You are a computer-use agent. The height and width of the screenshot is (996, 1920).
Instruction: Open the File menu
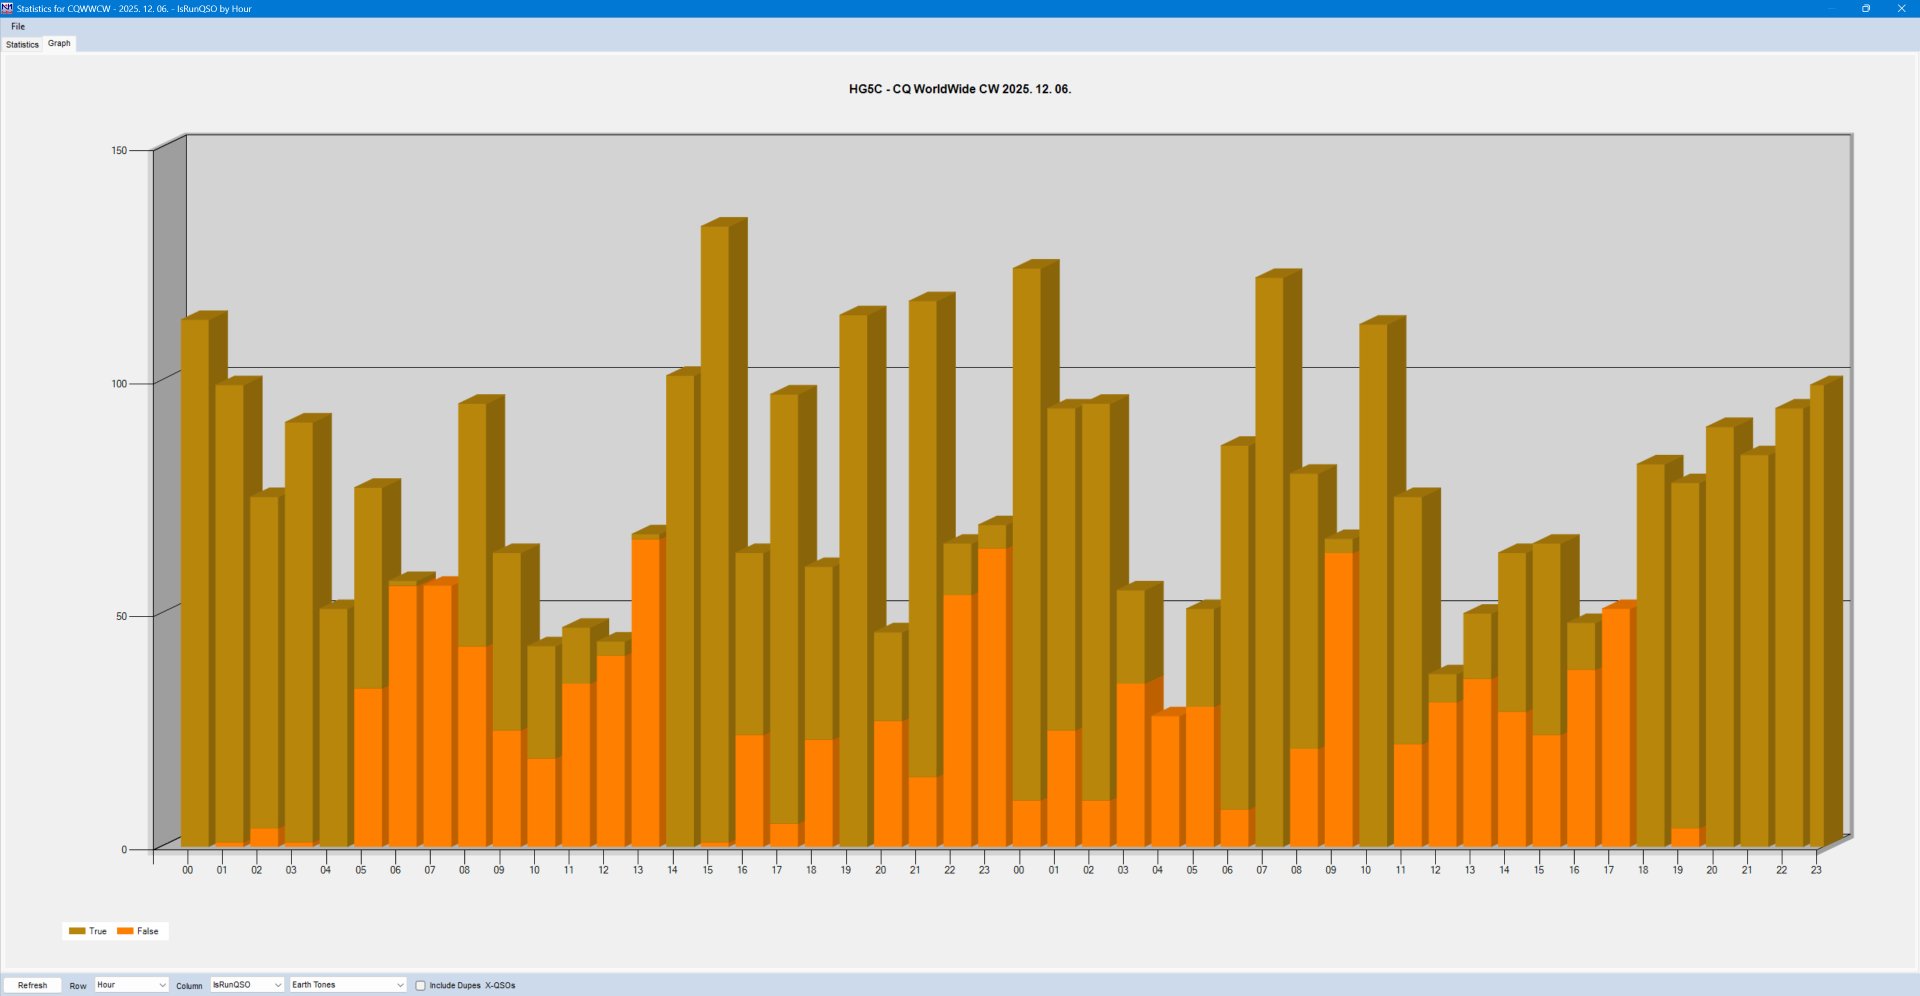(18, 27)
